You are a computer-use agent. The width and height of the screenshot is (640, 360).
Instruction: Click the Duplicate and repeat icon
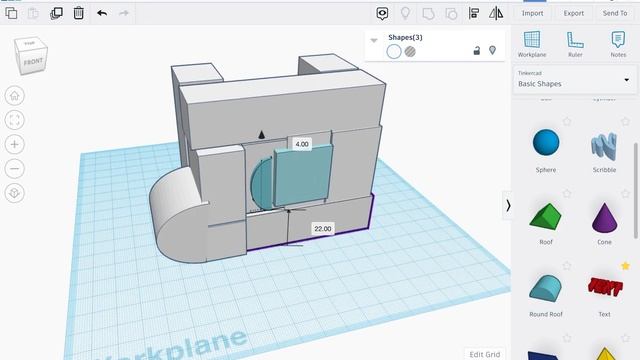click(56, 13)
